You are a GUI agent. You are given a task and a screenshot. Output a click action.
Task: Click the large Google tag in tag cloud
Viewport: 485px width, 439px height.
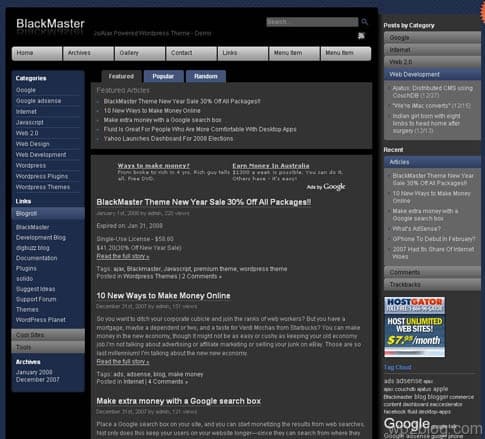[407, 424]
